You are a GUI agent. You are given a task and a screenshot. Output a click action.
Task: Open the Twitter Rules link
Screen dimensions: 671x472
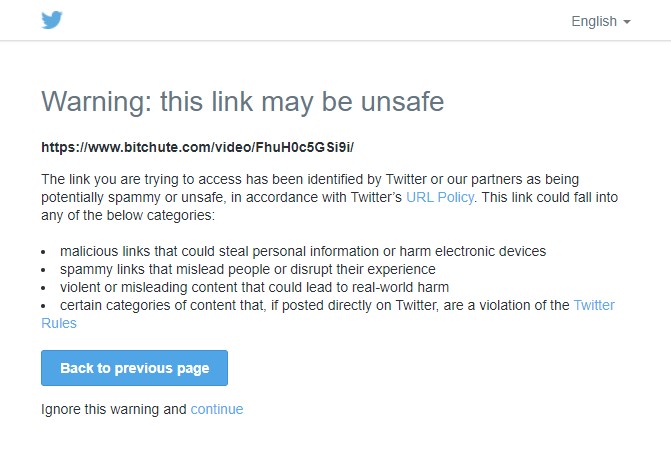(594, 305)
